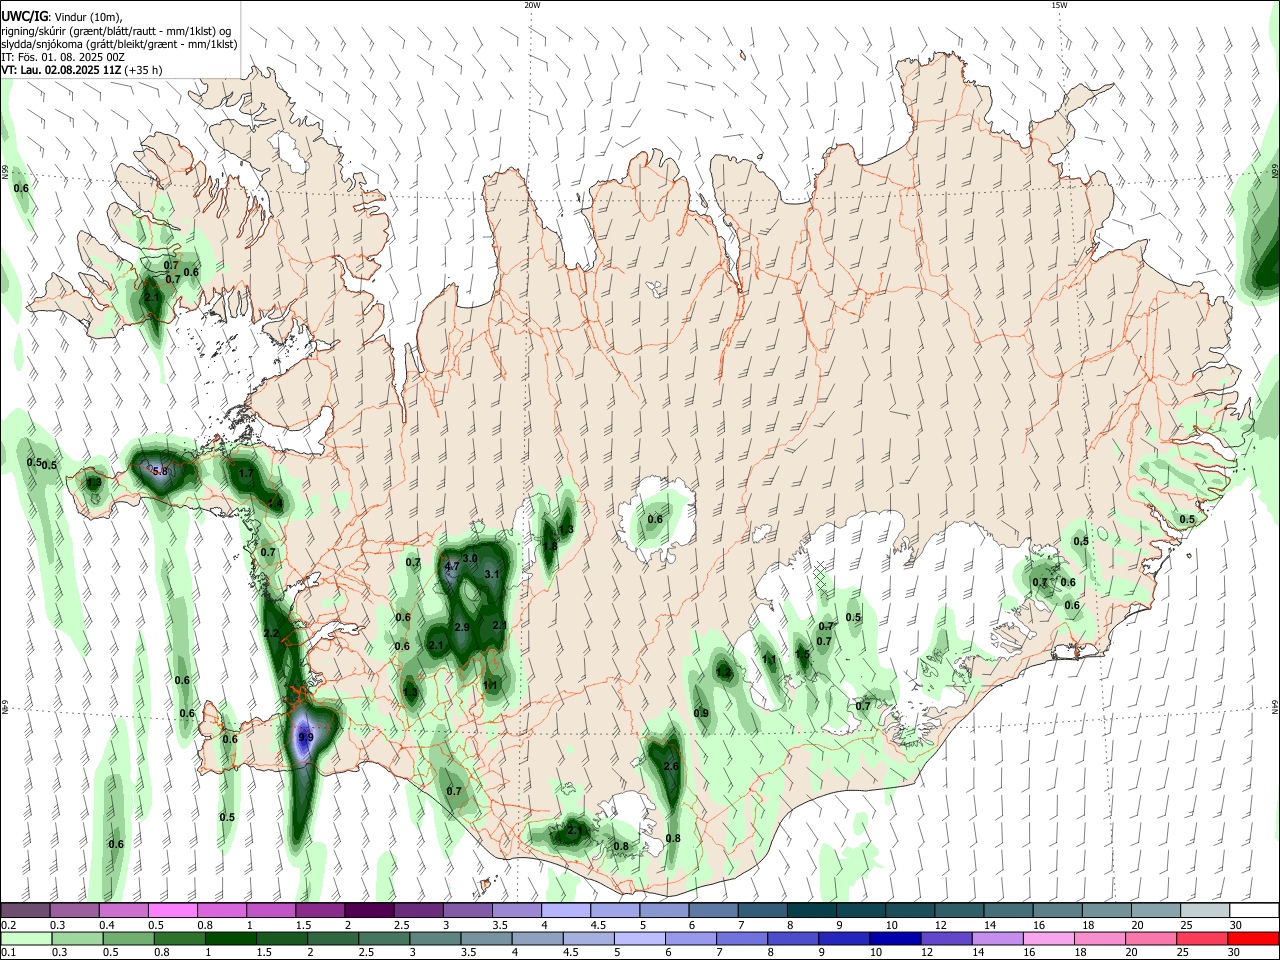Click the 20W longitude label
The height and width of the screenshot is (960, 1280).
click(x=532, y=5)
